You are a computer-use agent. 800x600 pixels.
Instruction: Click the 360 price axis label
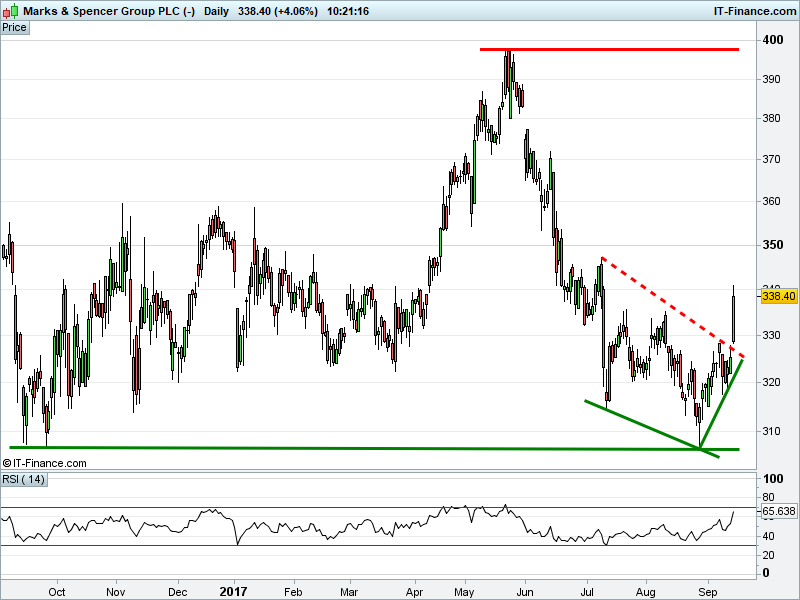[771, 201]
